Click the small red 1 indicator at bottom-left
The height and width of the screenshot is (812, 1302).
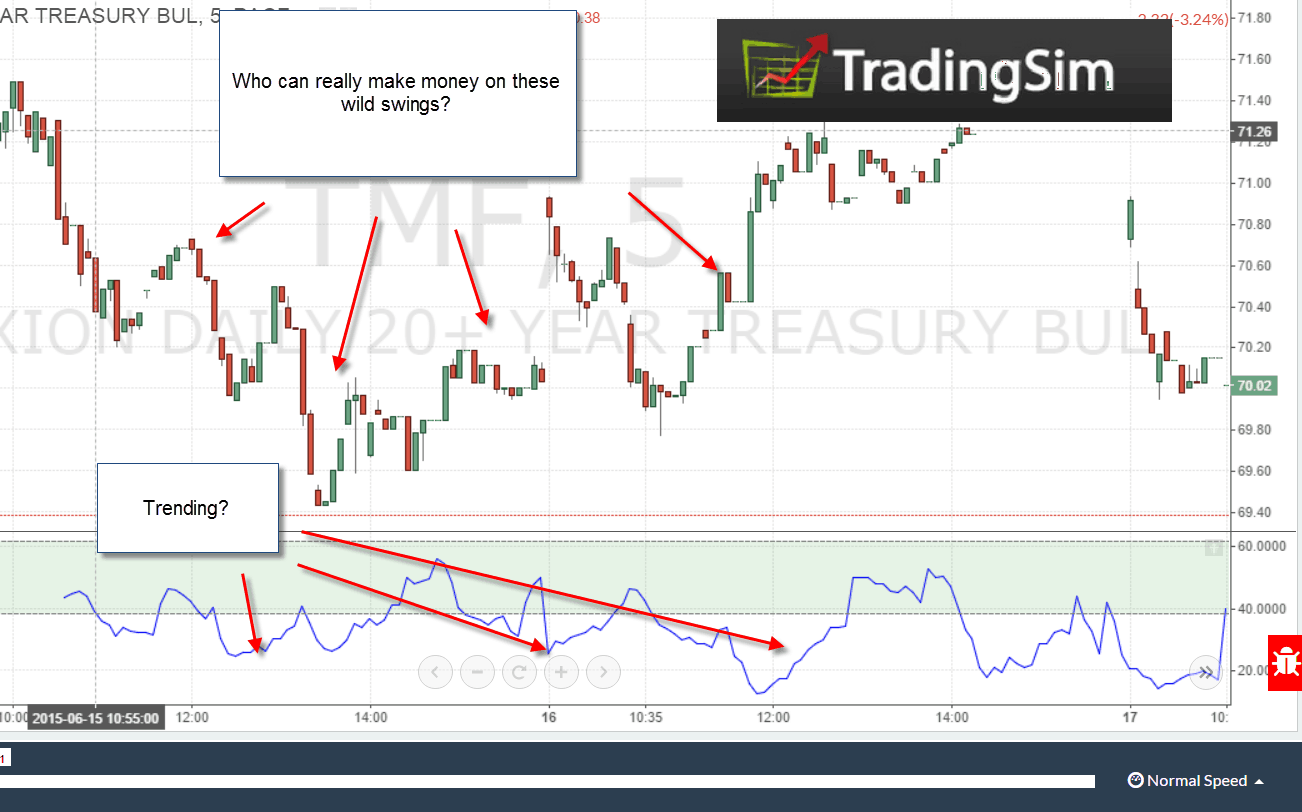tap(3, 759)
